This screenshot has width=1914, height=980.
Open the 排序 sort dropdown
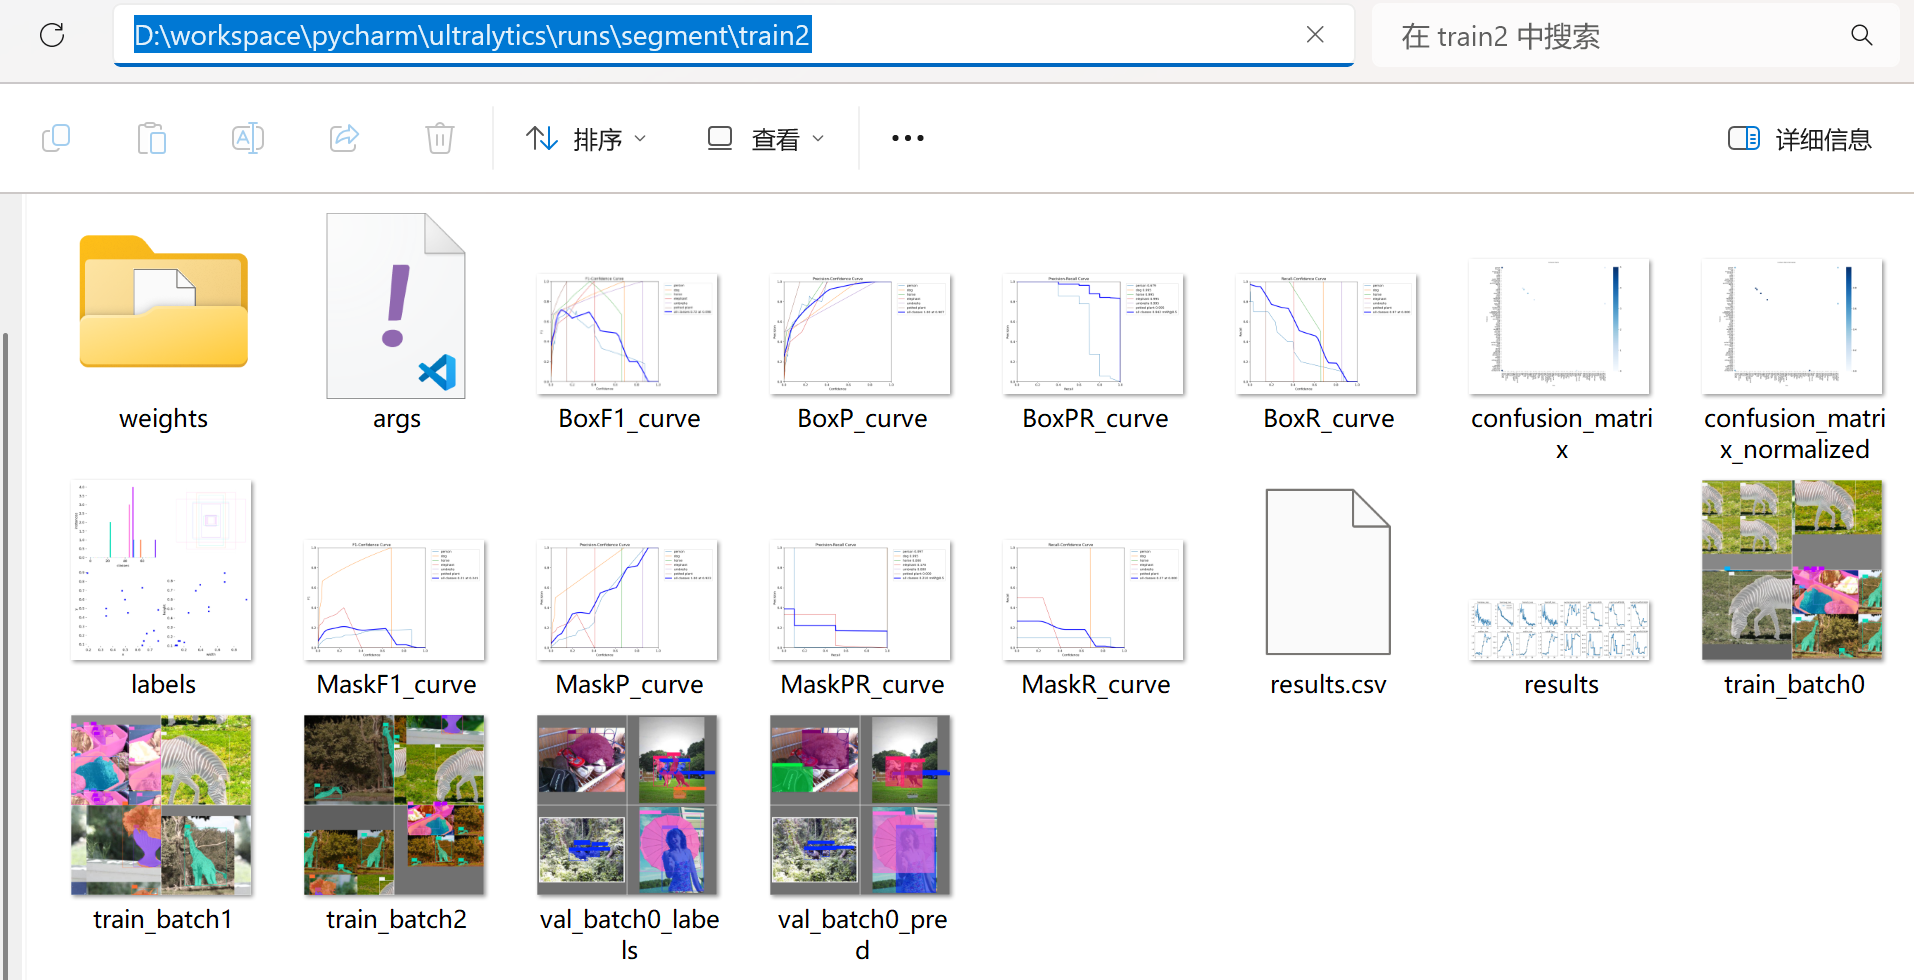587,138
